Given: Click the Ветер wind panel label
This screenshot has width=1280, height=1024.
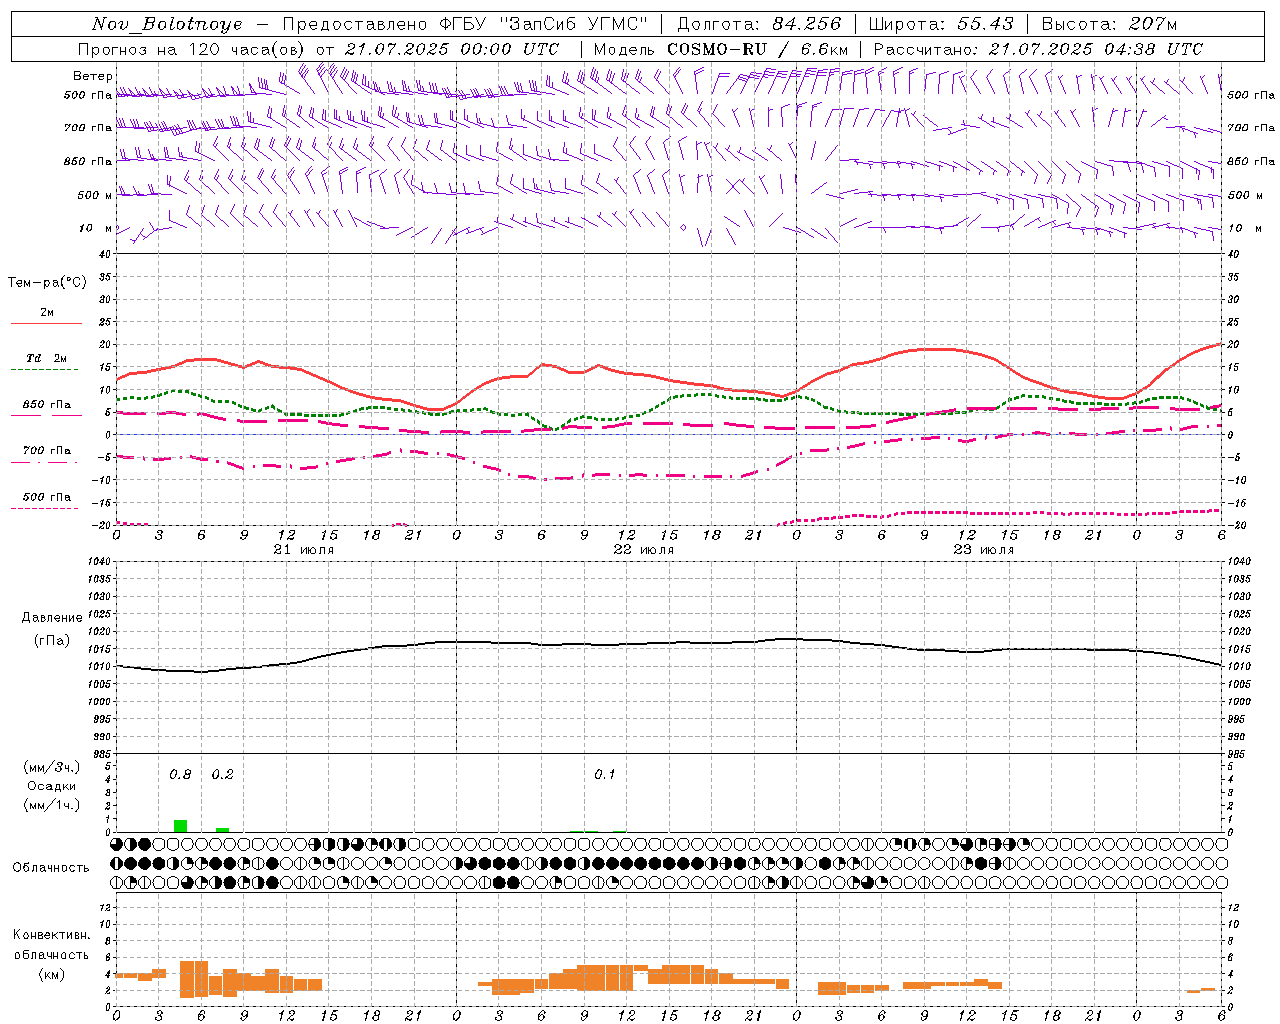Looking at the screenshot, I should 93,76.
